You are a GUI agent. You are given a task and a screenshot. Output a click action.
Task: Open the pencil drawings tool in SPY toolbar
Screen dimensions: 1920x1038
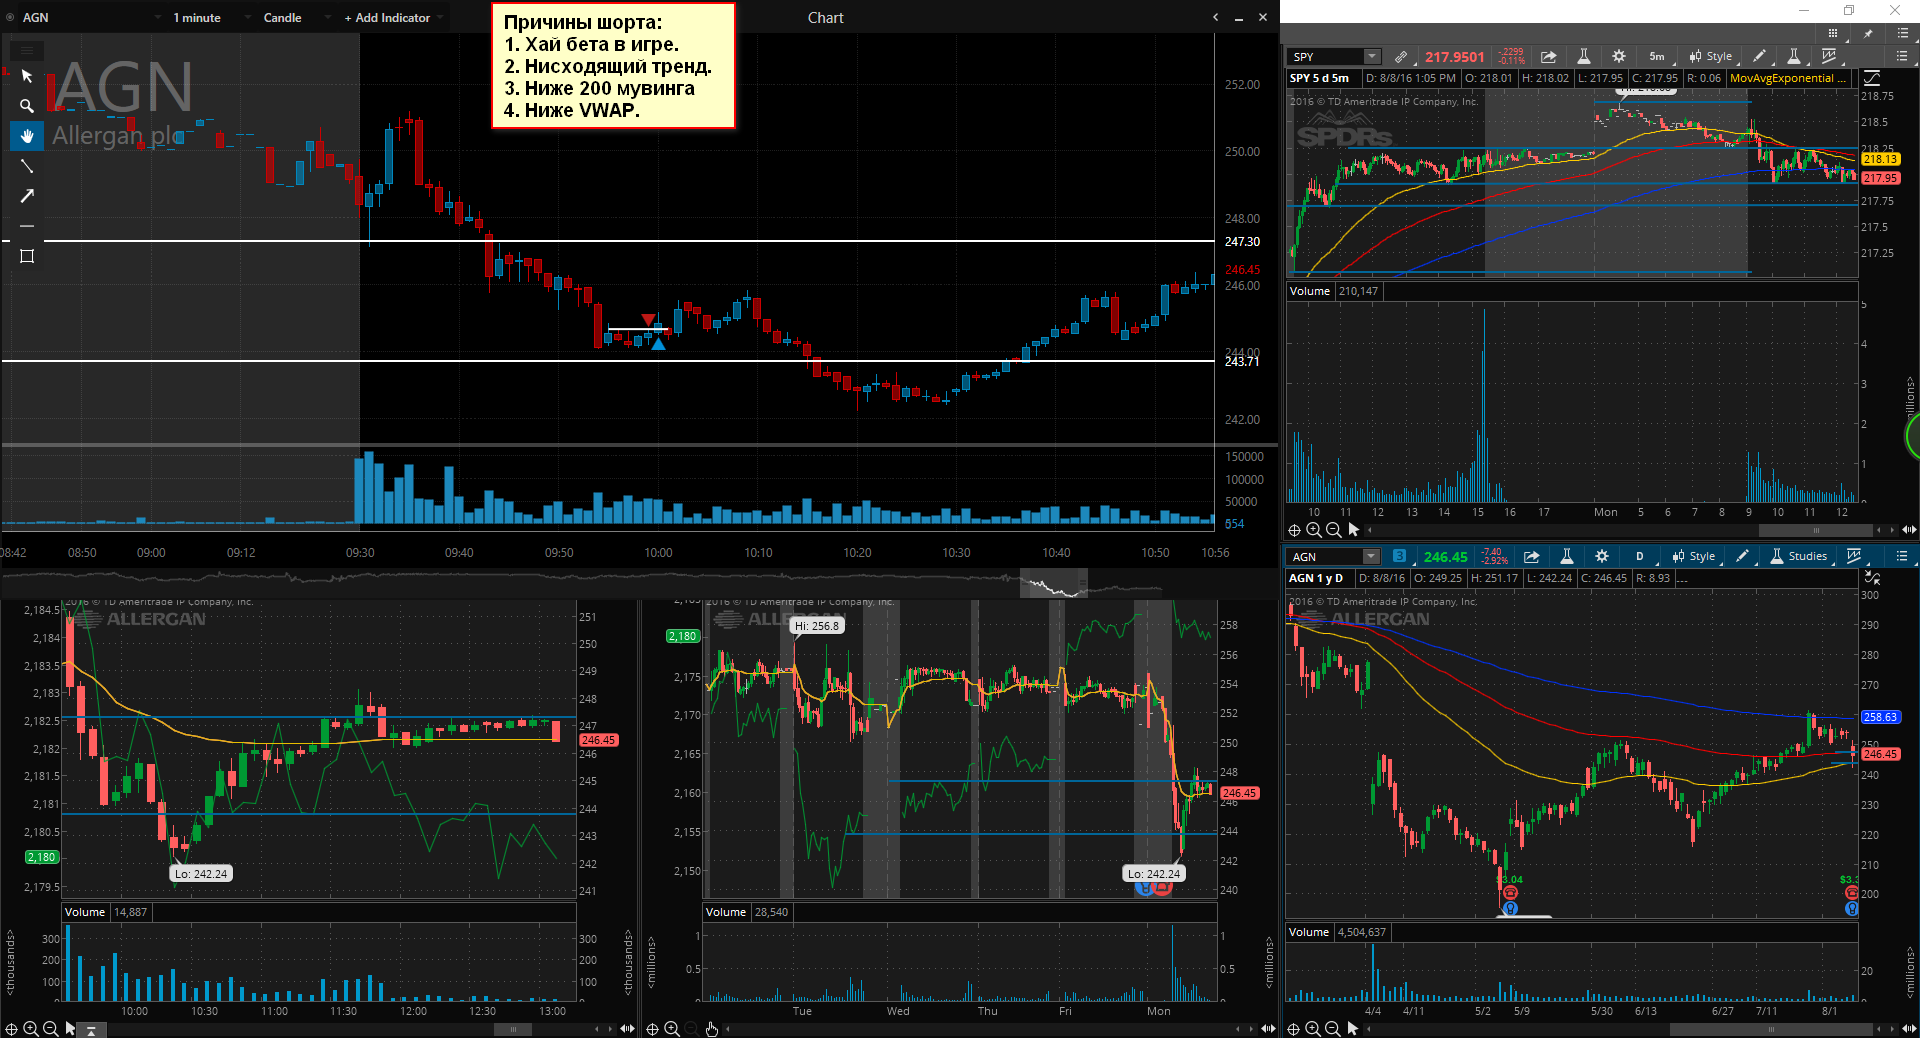tap(1759, 57)
